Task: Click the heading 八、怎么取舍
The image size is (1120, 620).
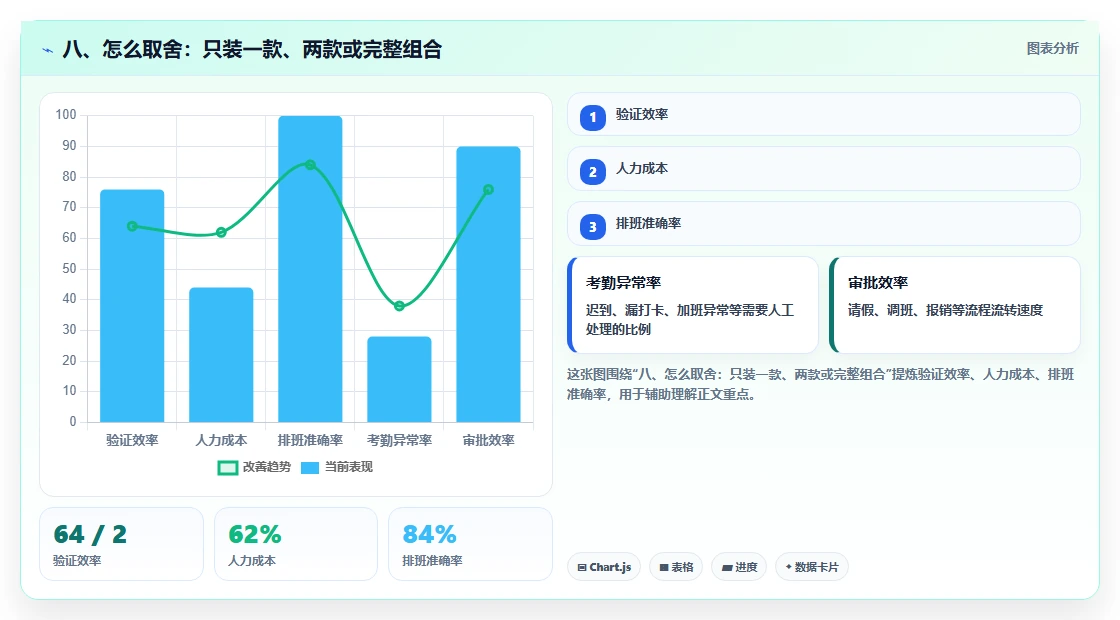Action: tap(252, 49)
